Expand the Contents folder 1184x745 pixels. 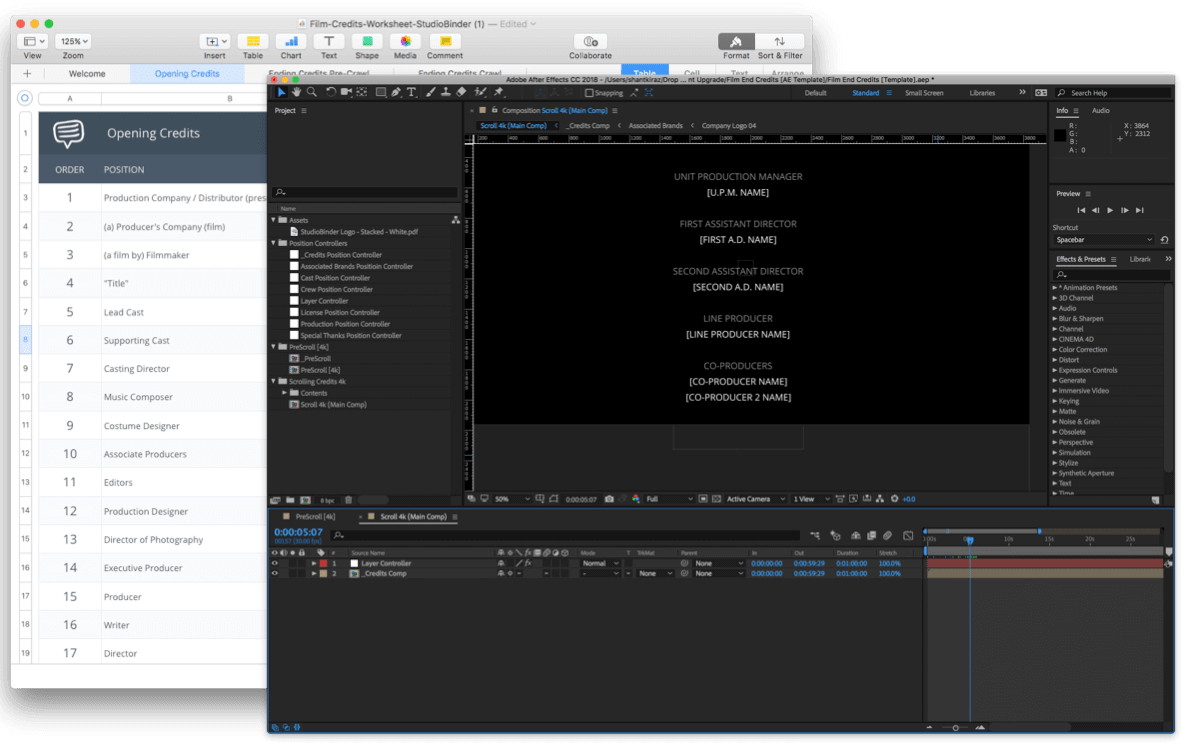click(x=285, y=393)
